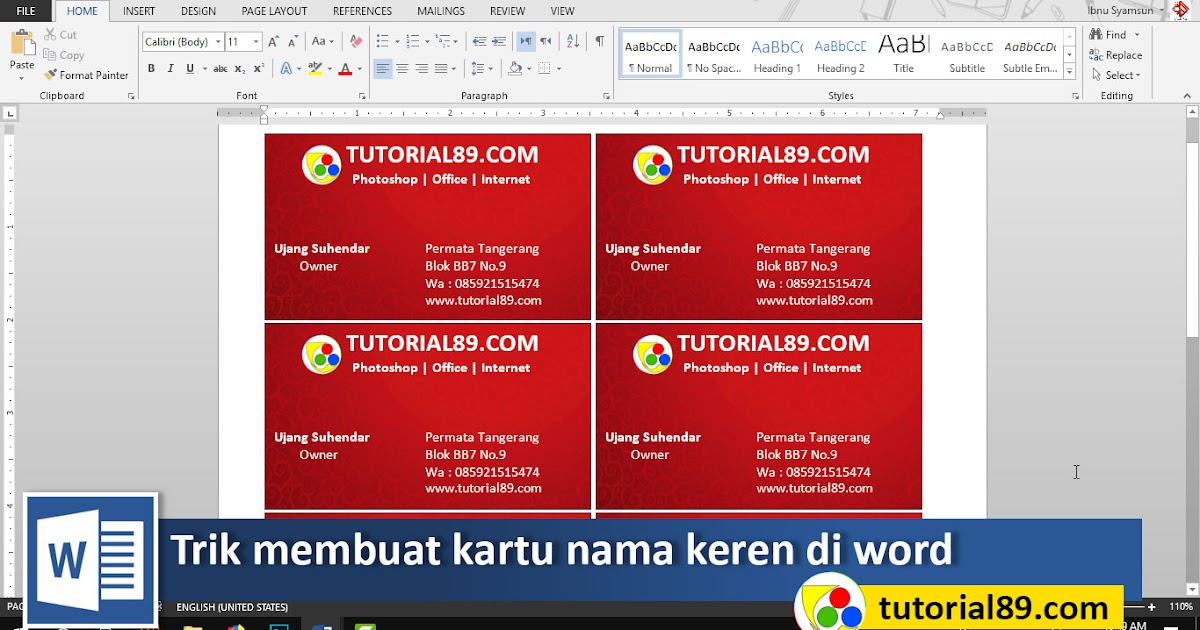This screenshot has width=1200, height=630.
Task: Apply Text Effects with the glowing A icon
Action: pos(286,69)
